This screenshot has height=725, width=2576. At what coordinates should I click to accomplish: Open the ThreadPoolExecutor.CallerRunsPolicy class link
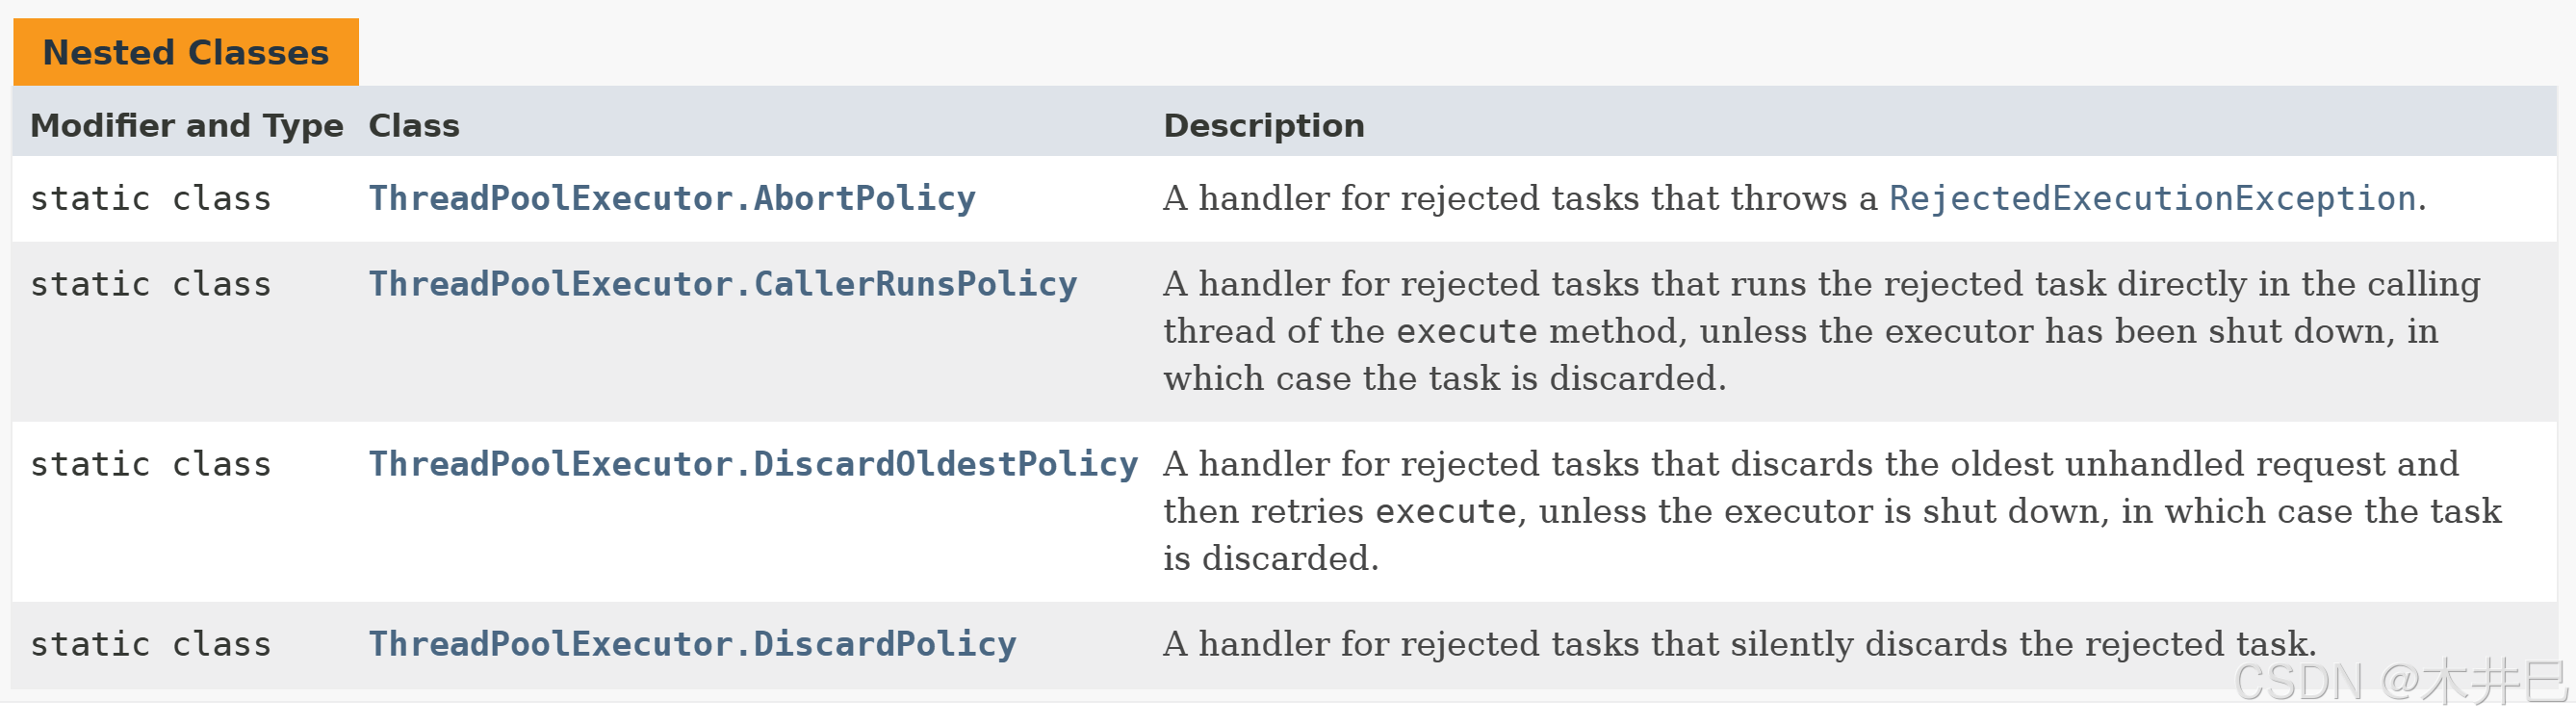coord(723,284)
